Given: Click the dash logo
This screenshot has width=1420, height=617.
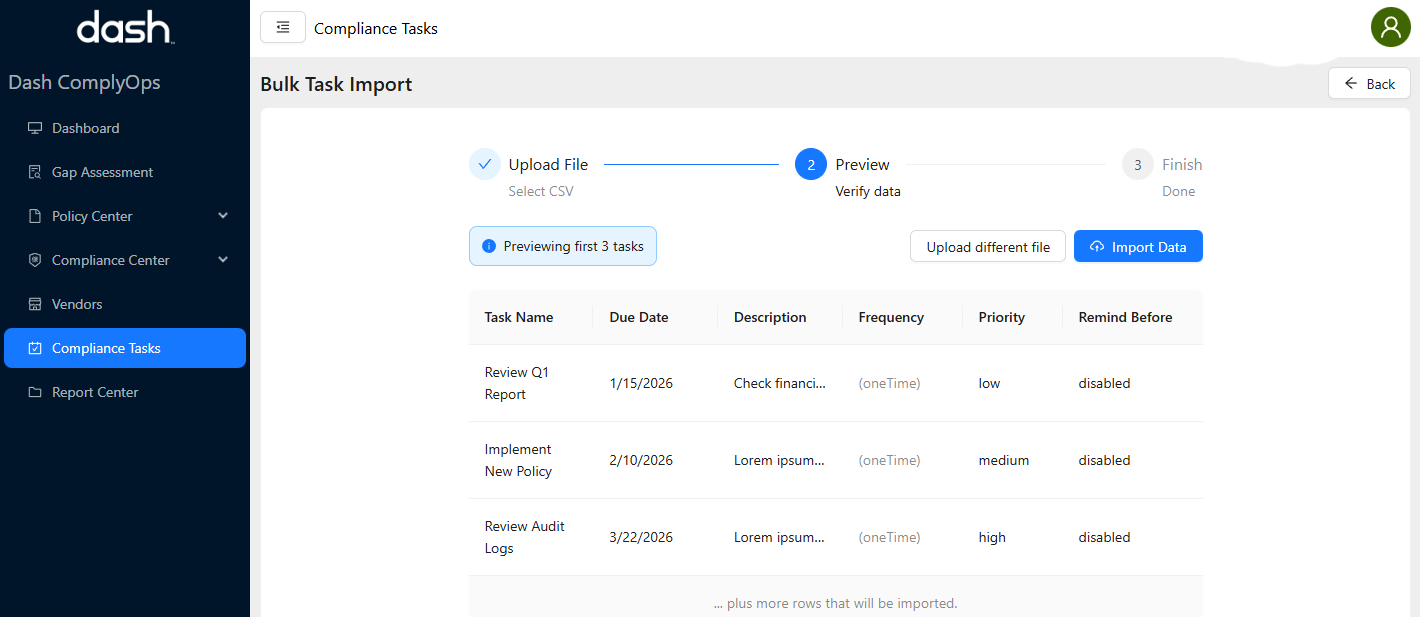Looking at the screenshot, I should click(x=125, y=27).
